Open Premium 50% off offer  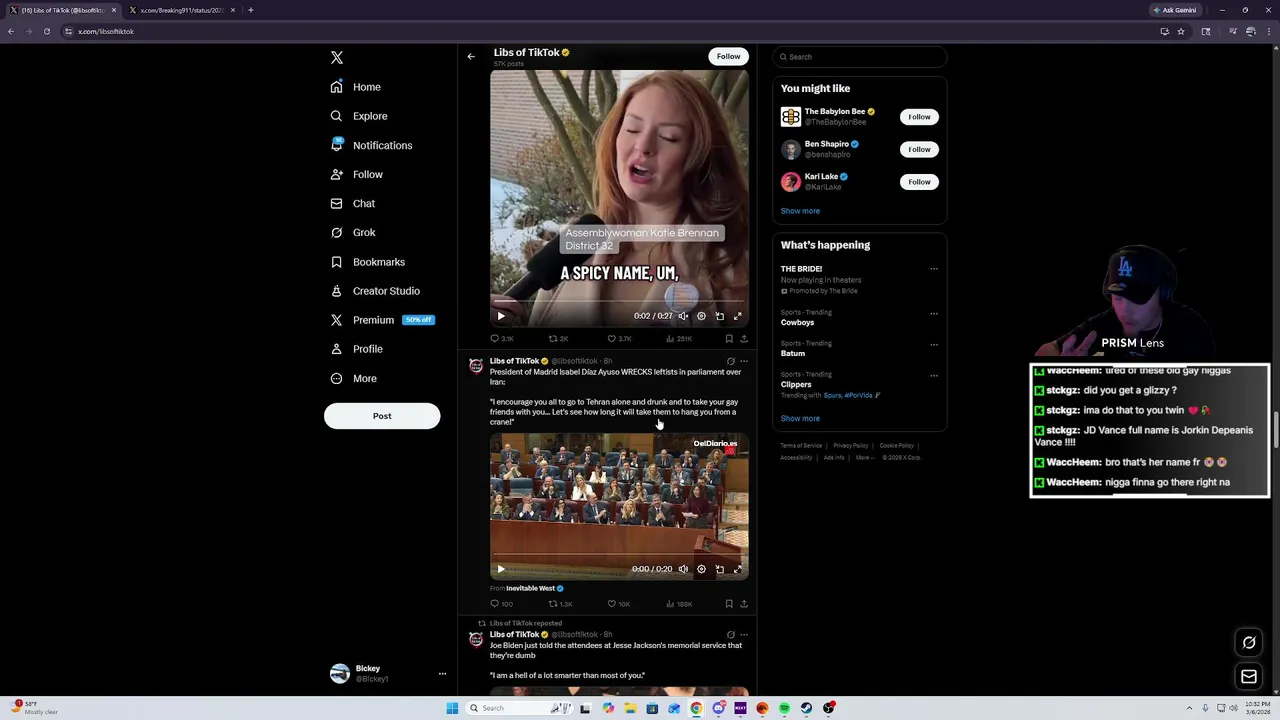click(x=382, y=320)
